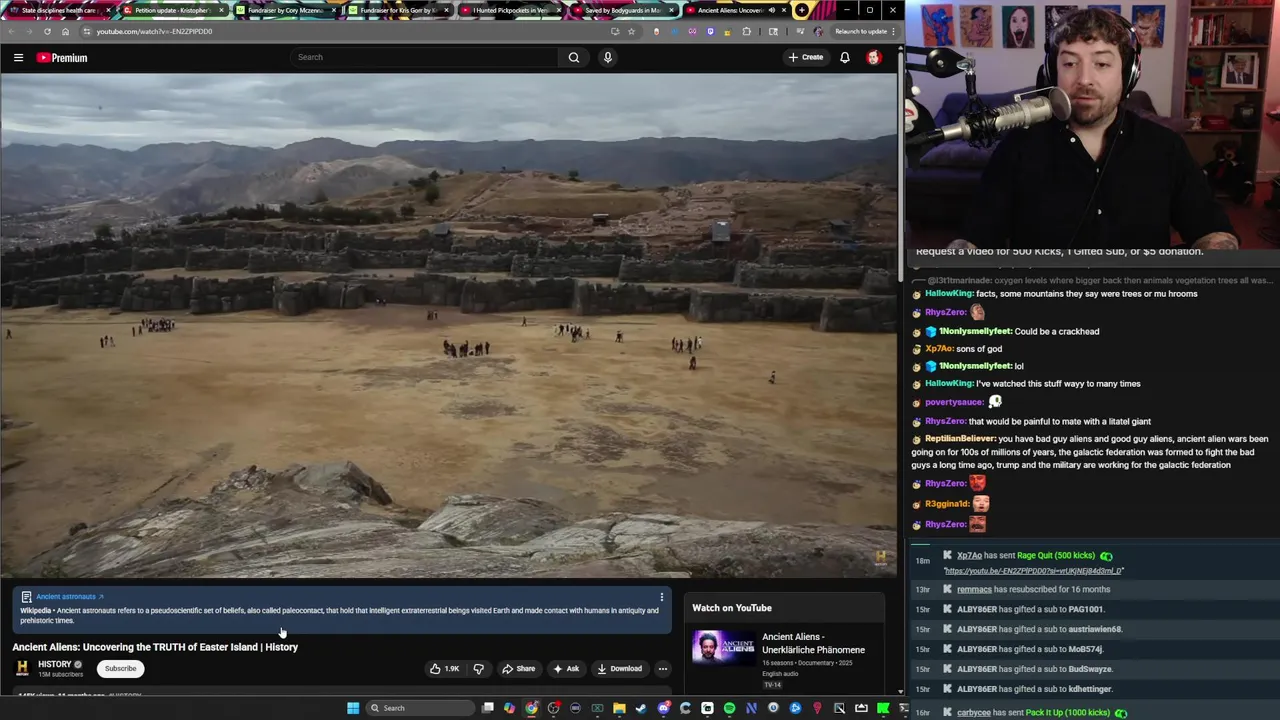Mute the Ancient Aliens tab audio
1280x720 pixels.
pos(772,10)
